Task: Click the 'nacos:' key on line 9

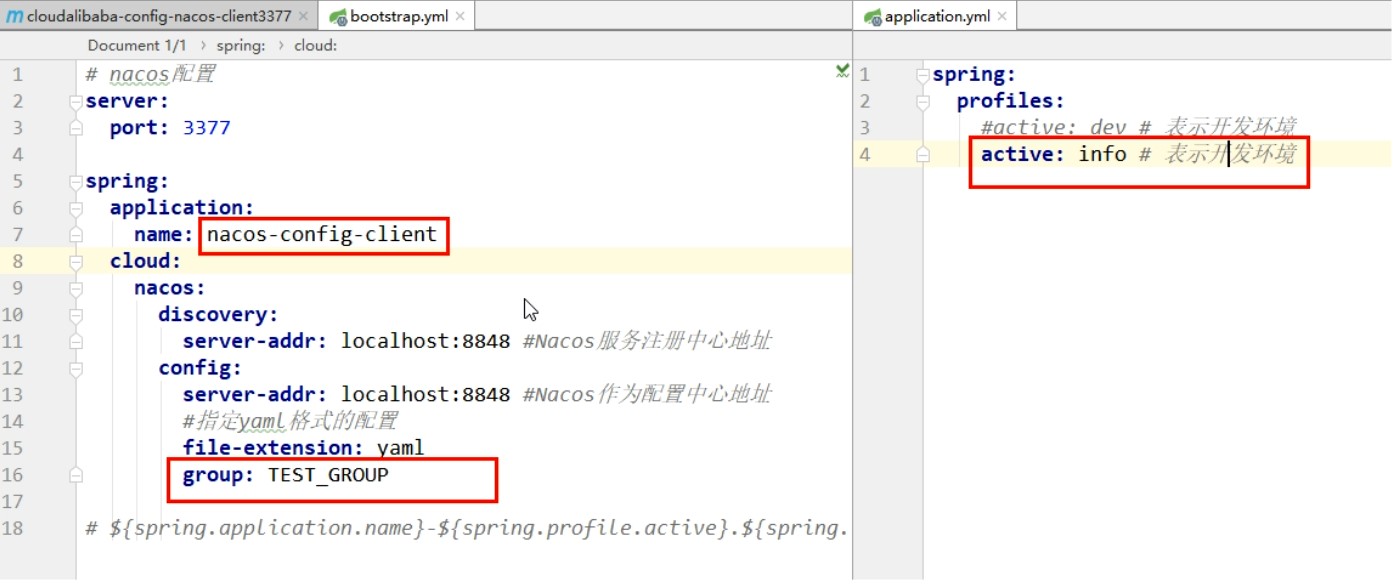Action: pos(170,288)
